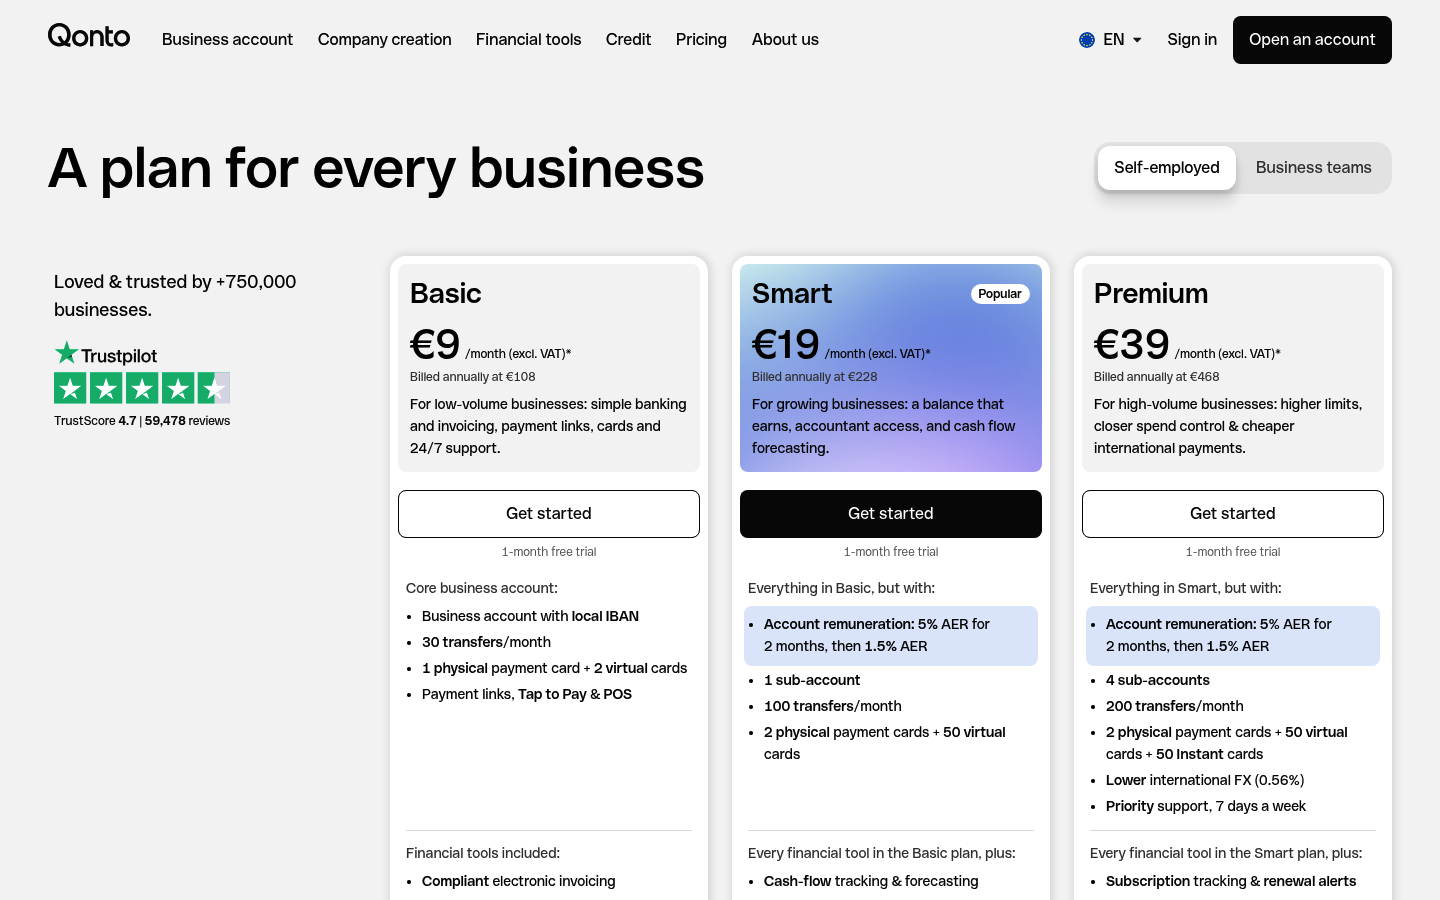Screen dimensions: 1440x900
Task: Select the Self-employed toggle option
Action: [1166, 168]
